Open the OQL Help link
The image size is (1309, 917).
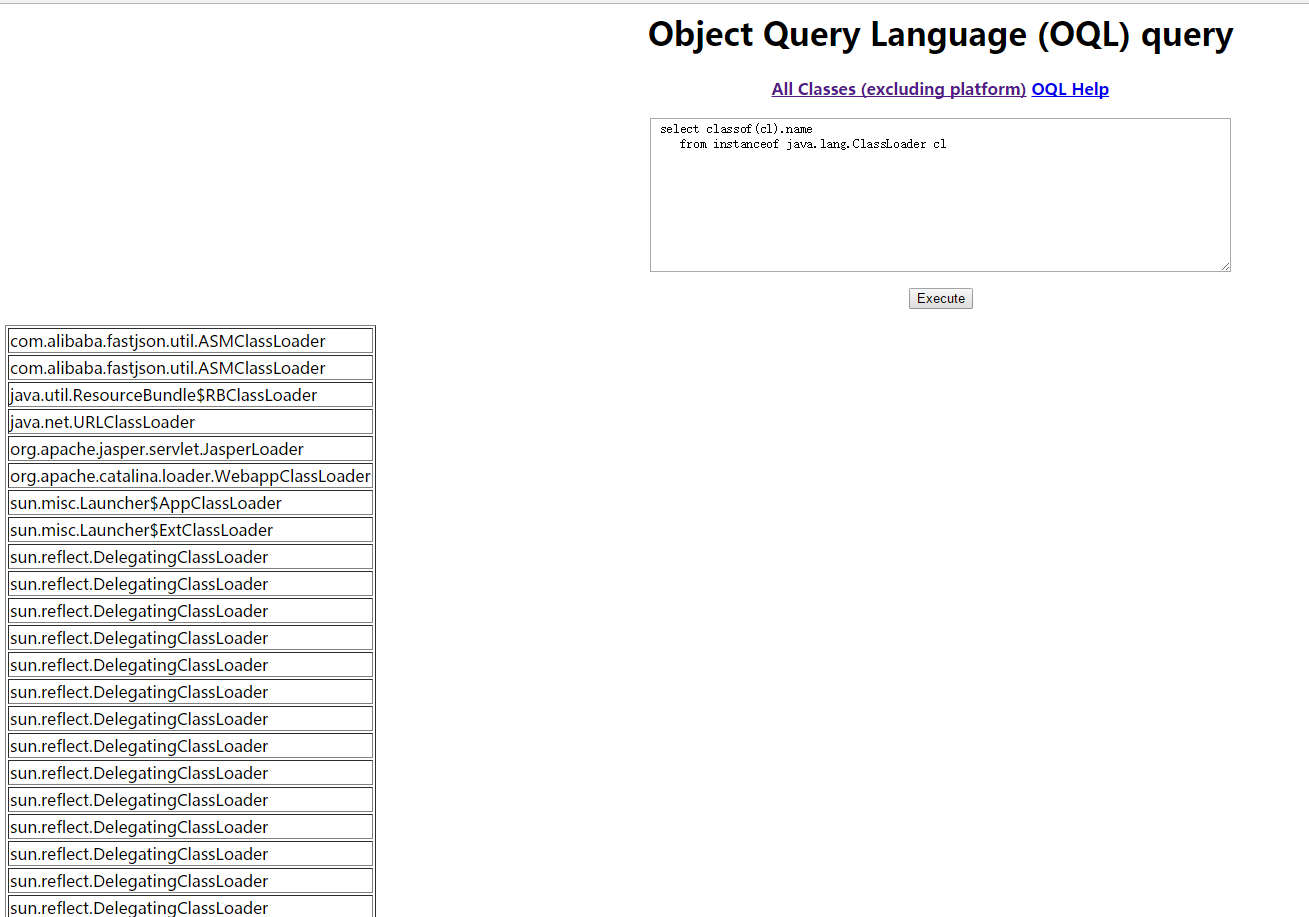coord(1070,89)
